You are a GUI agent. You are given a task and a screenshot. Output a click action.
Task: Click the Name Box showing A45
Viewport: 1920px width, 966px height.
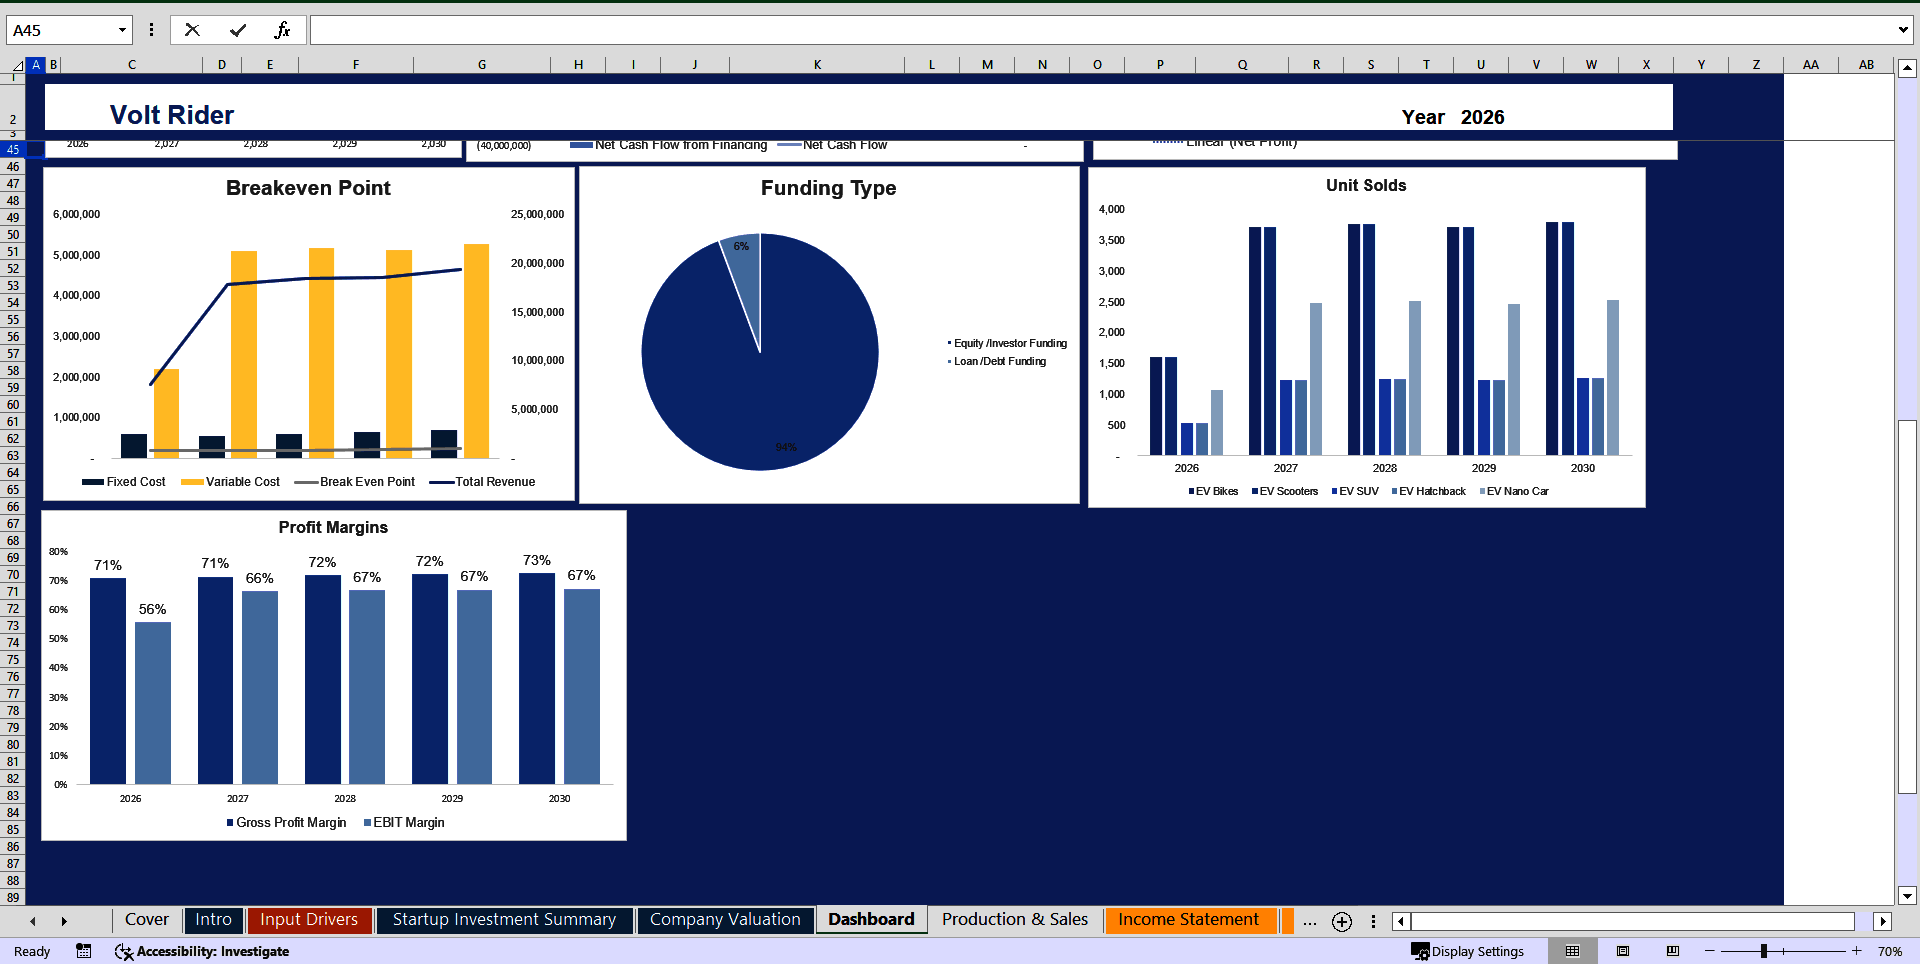click(x=60, y=30)
